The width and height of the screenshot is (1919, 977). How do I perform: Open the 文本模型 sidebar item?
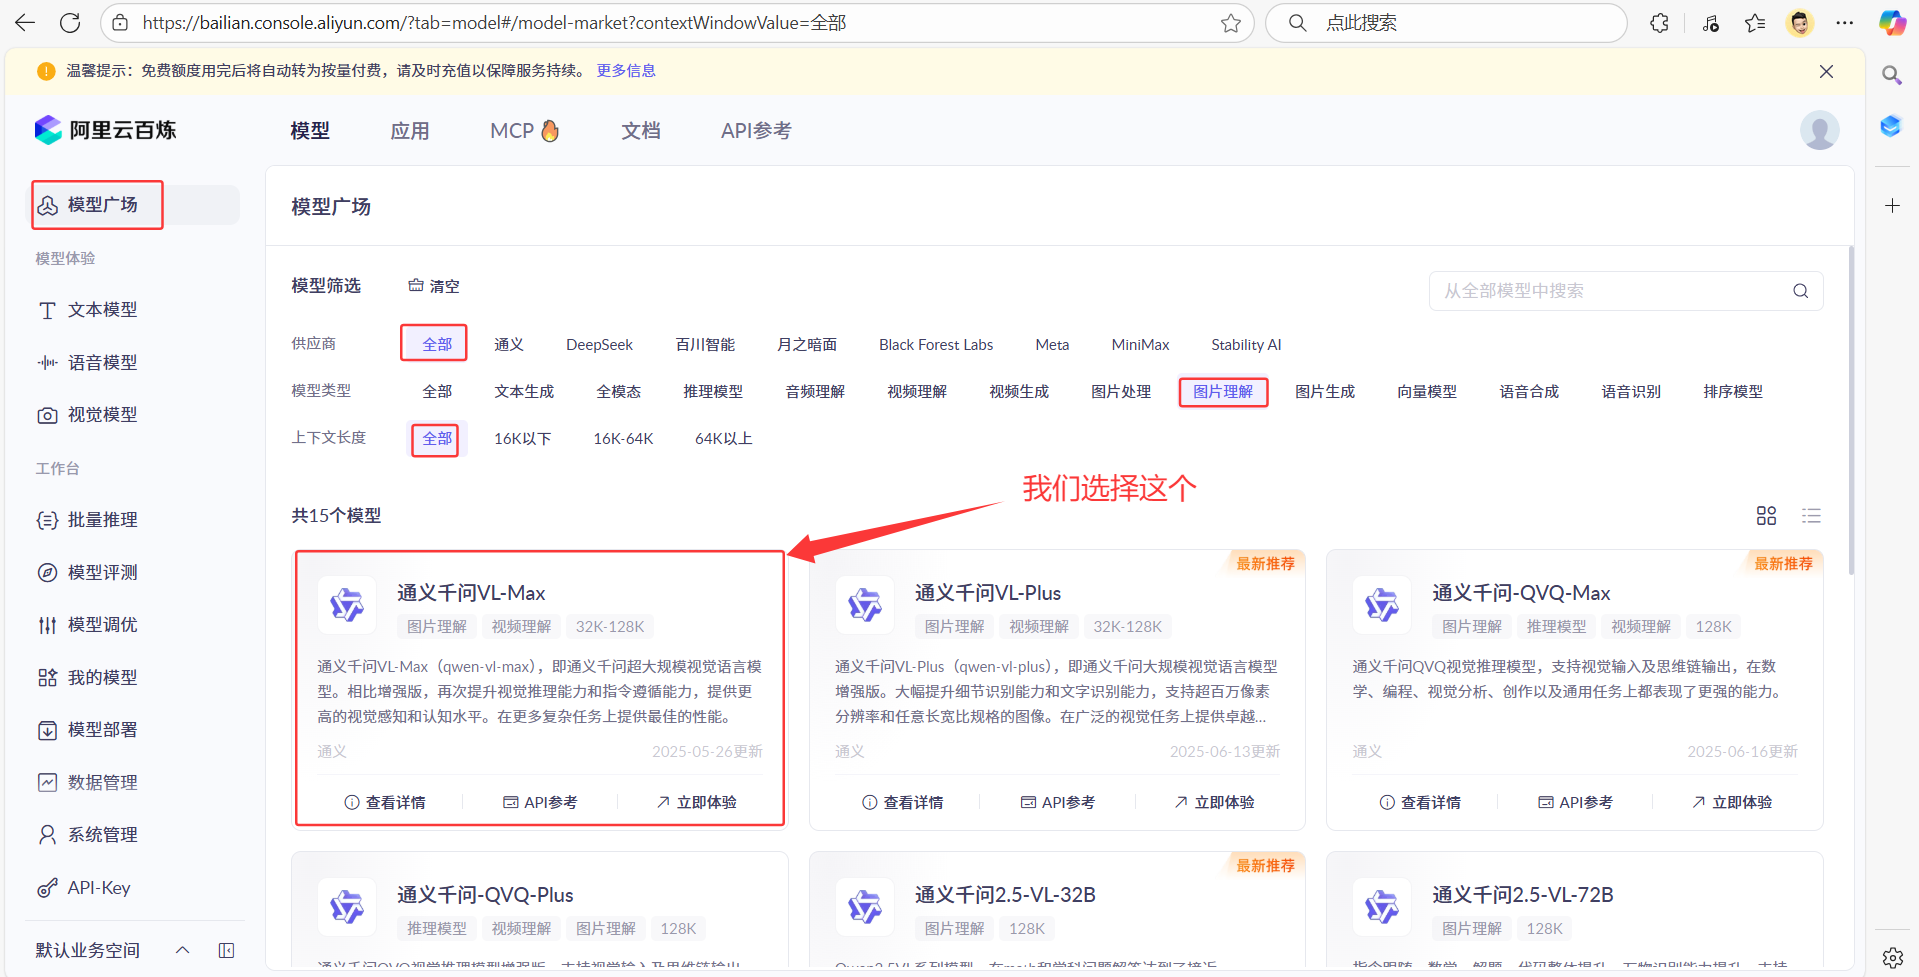pyautogui.click(x=101, y=310)
